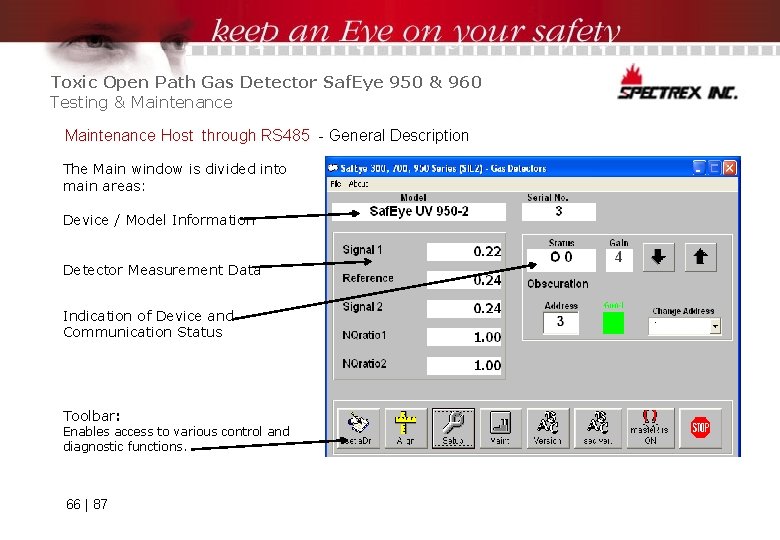Open the File menu
The width and height of the screenshot is (780, 540).
point(336,184)
